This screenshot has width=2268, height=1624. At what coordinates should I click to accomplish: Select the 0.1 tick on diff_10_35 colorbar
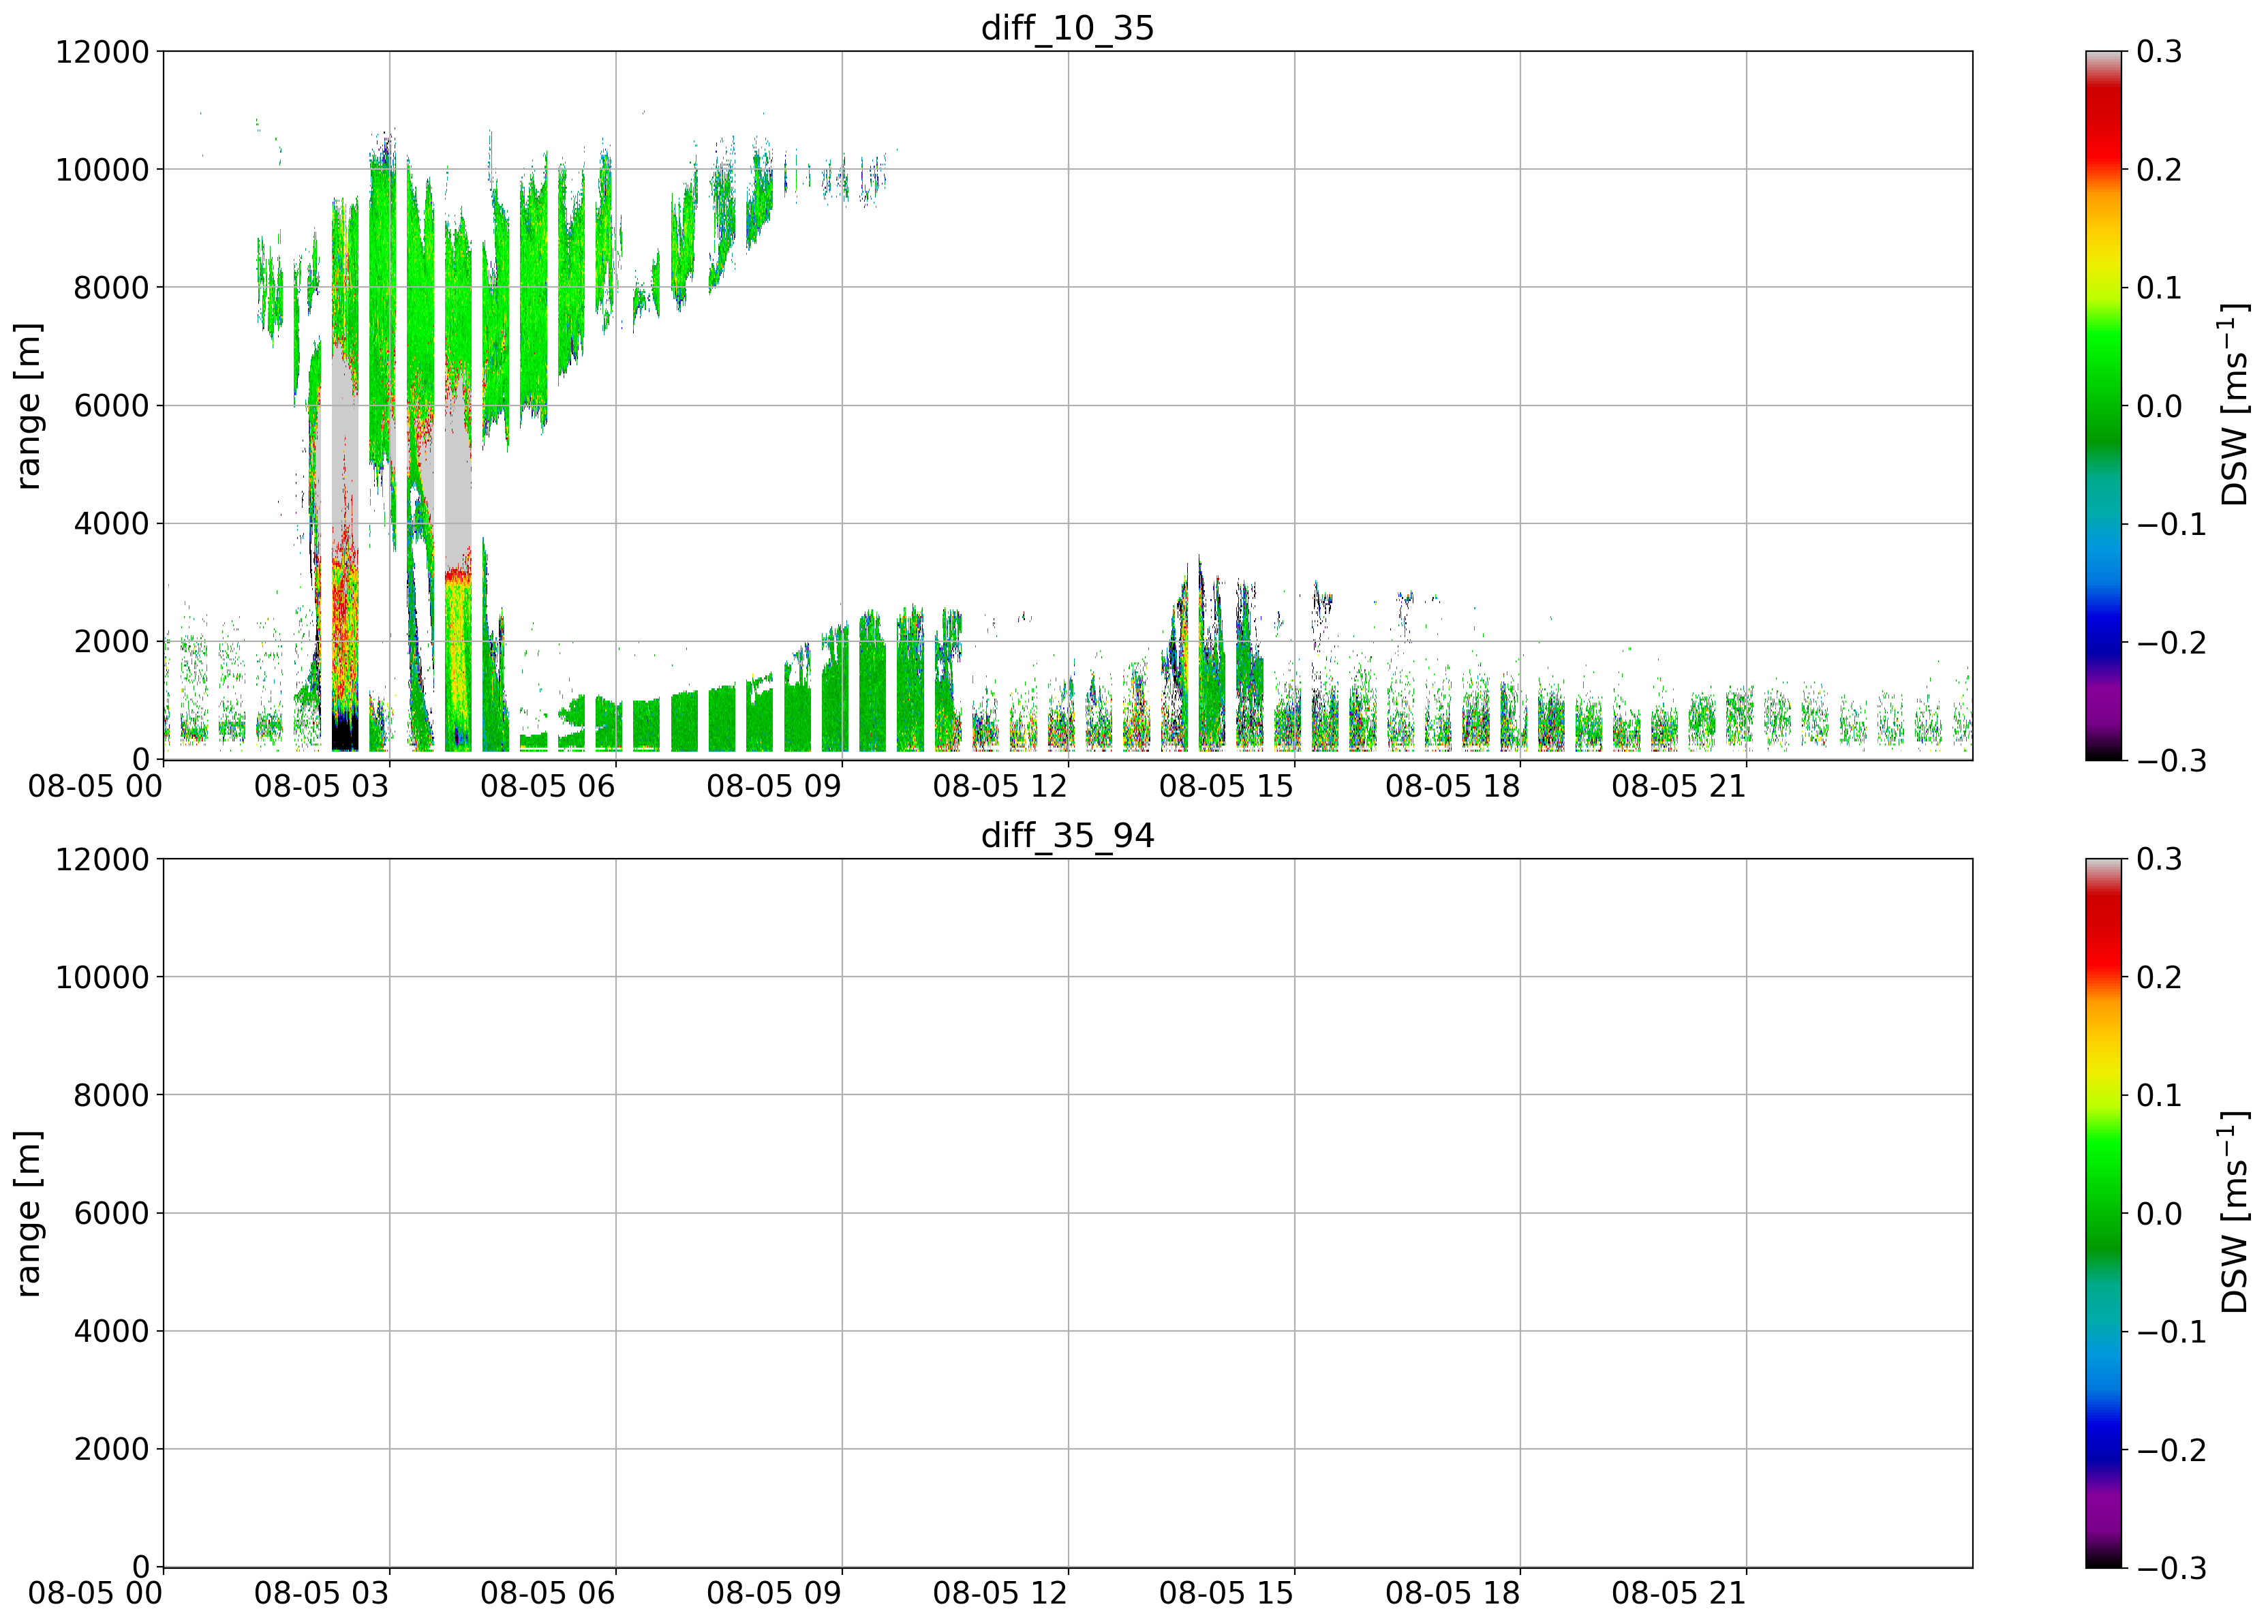[2159, 288]
